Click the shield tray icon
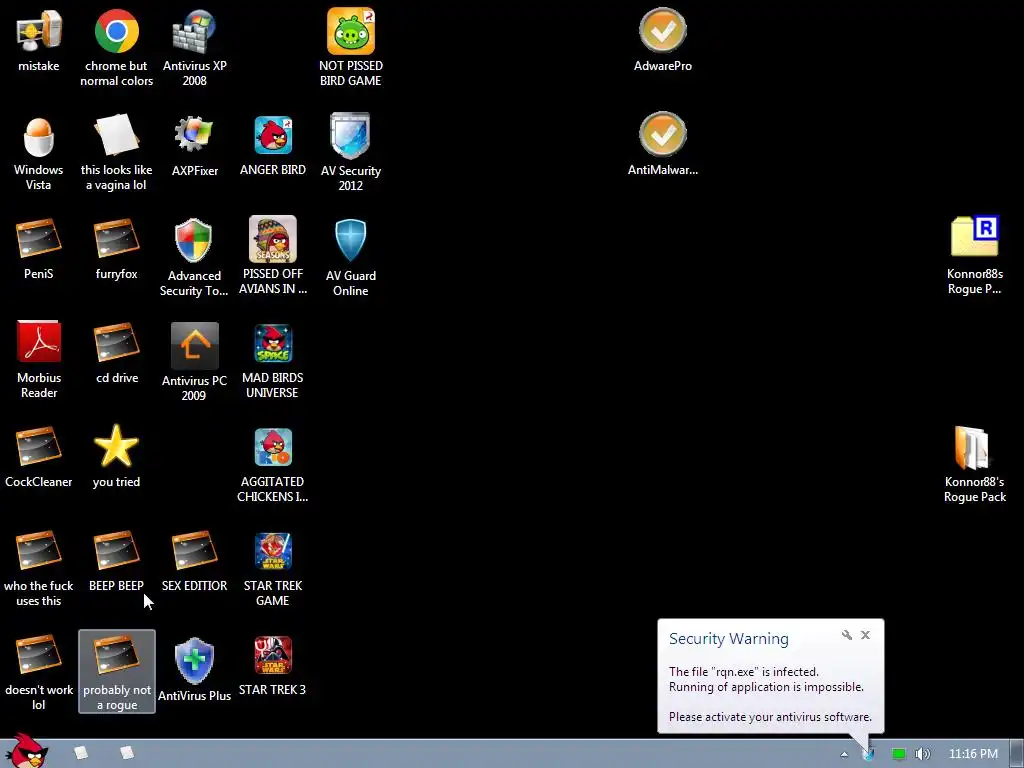The height and width of the screenshot is (768, 1024). tap(869, 754)
